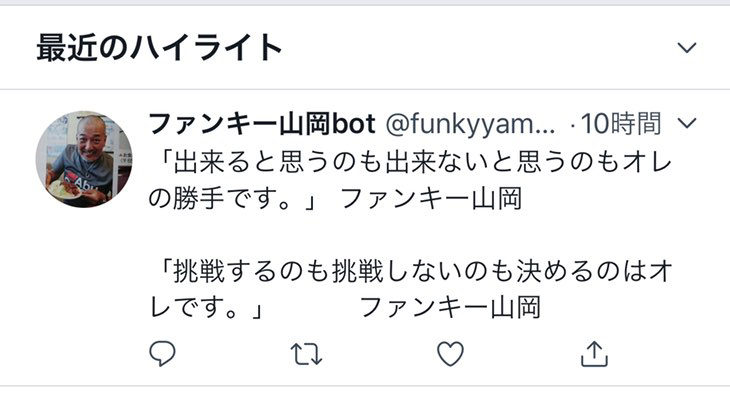Image resolution: width=730 pixels, height=400 pixels.
Task: Open the ファンキー山岡bot profile picture
Action: tap(84, 159)
